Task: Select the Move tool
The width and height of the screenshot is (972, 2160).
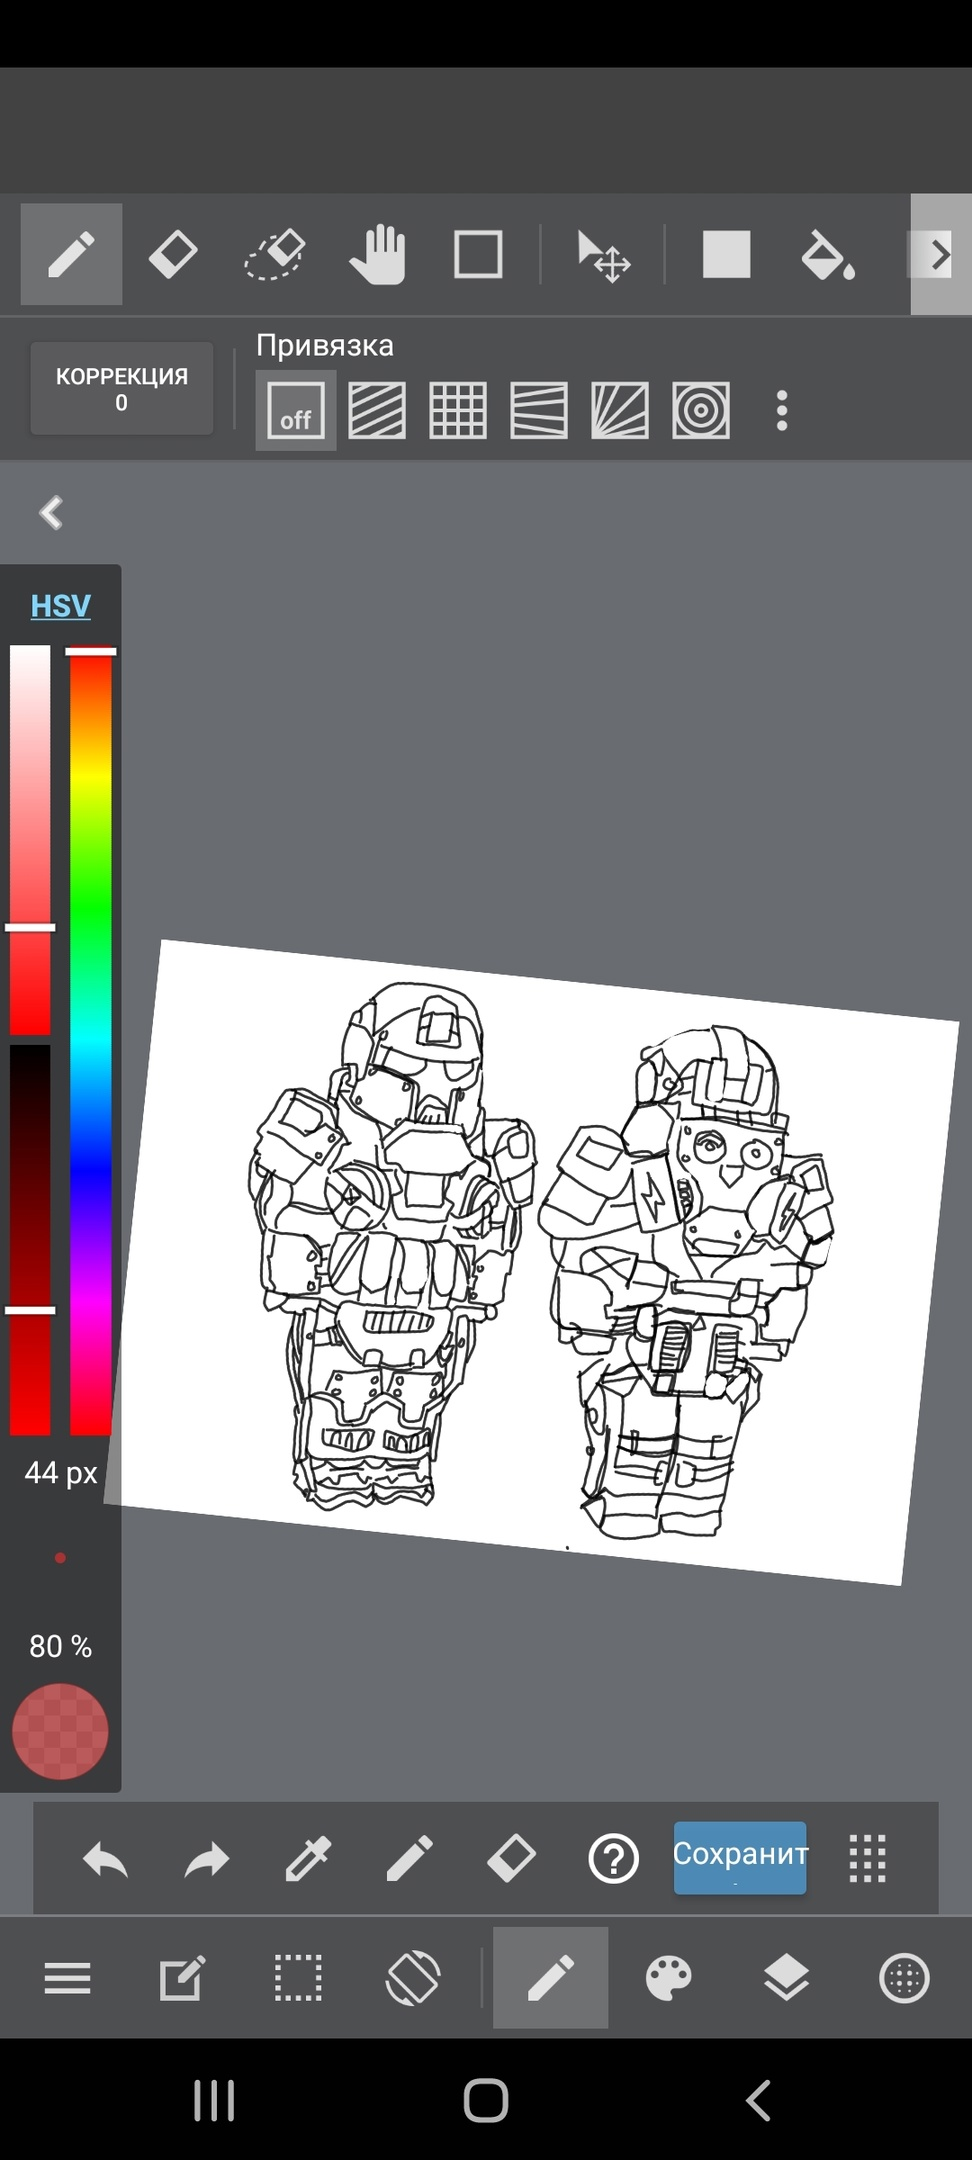Action: tap(603, 256)
